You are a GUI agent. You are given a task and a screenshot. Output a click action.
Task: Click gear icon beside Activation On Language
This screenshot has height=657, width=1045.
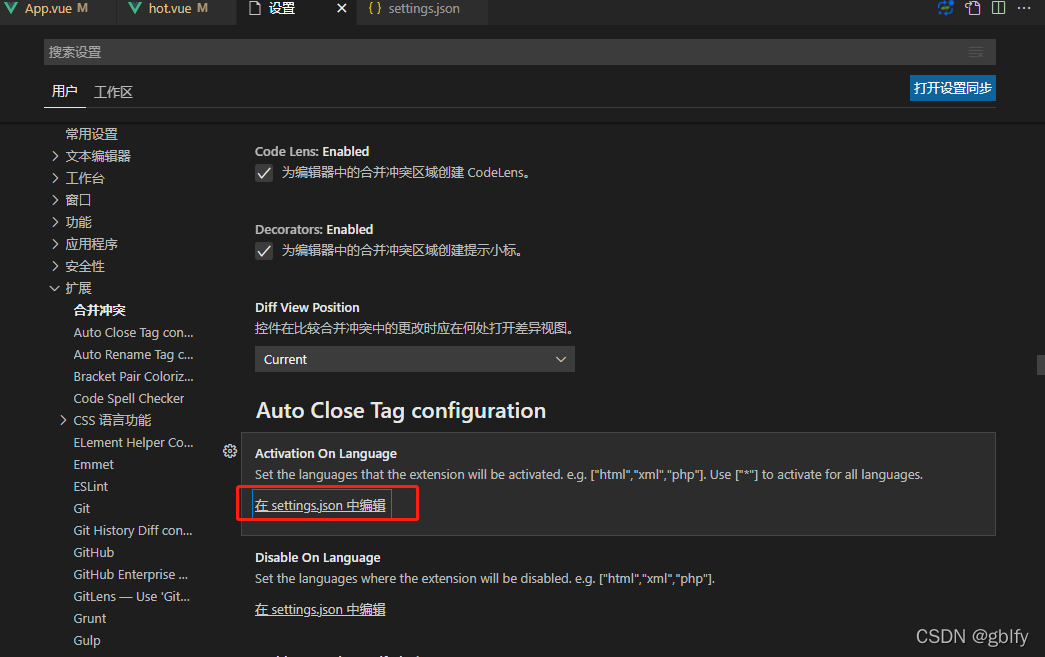pos(230,451)
